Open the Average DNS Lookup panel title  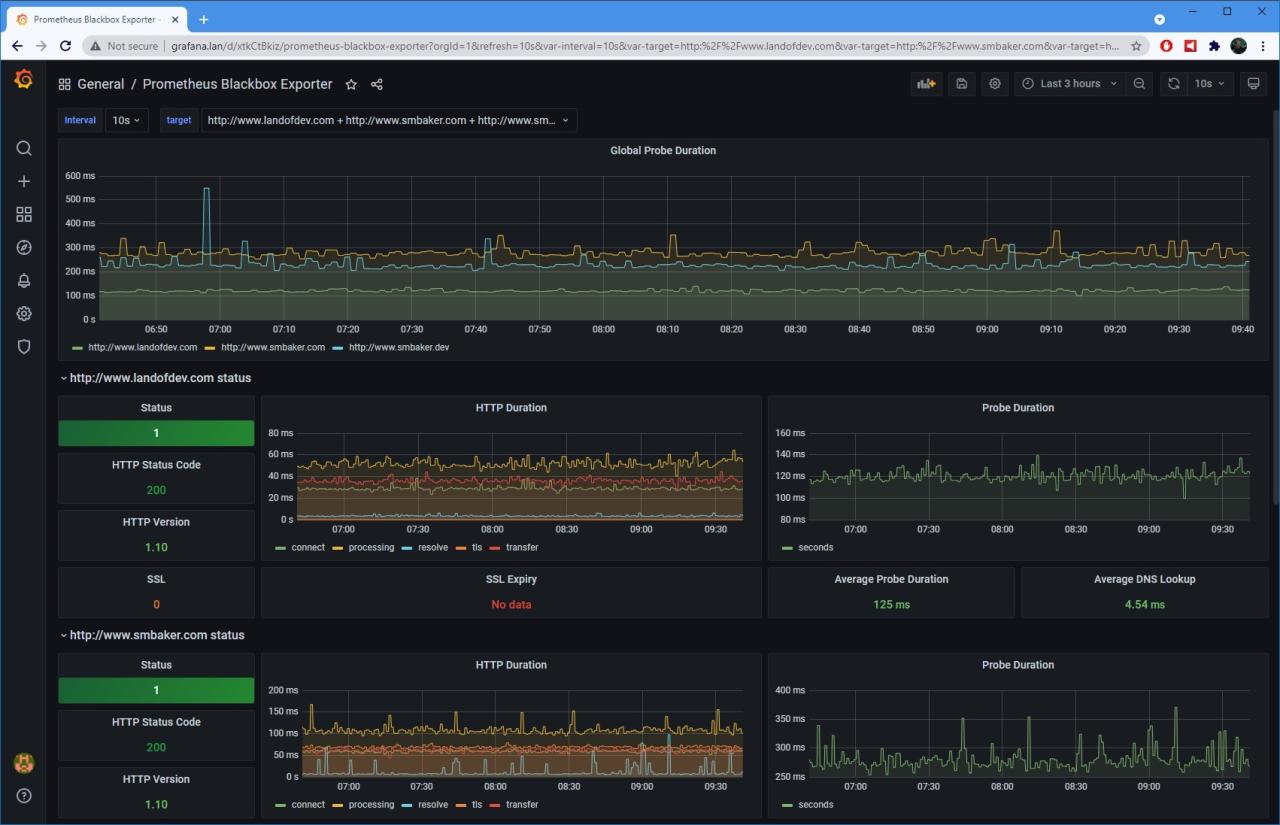tap(1144, 579)
